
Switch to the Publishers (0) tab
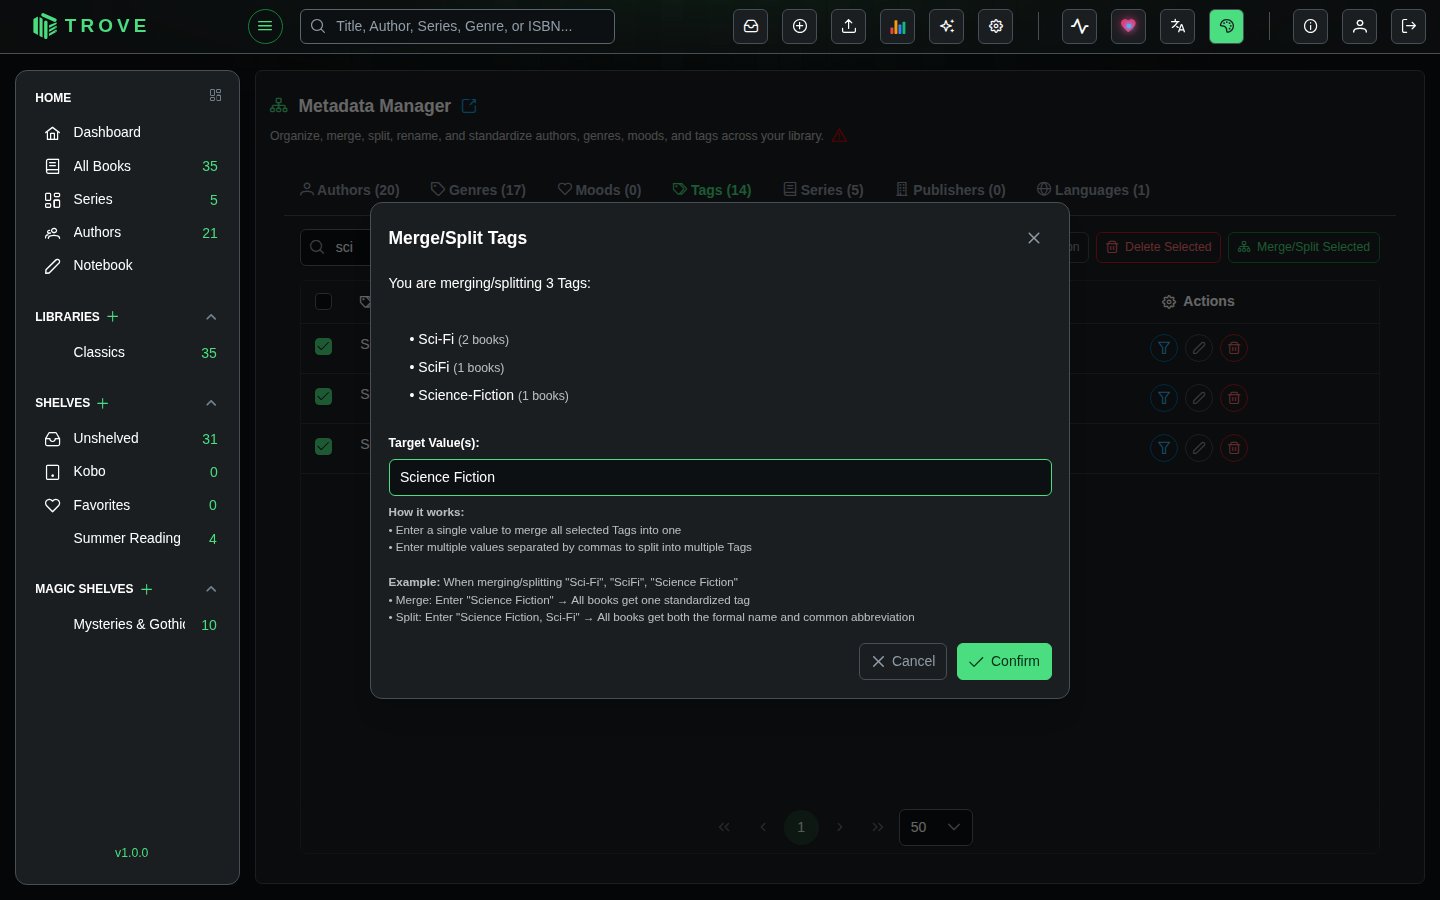(x=950, y=190)
